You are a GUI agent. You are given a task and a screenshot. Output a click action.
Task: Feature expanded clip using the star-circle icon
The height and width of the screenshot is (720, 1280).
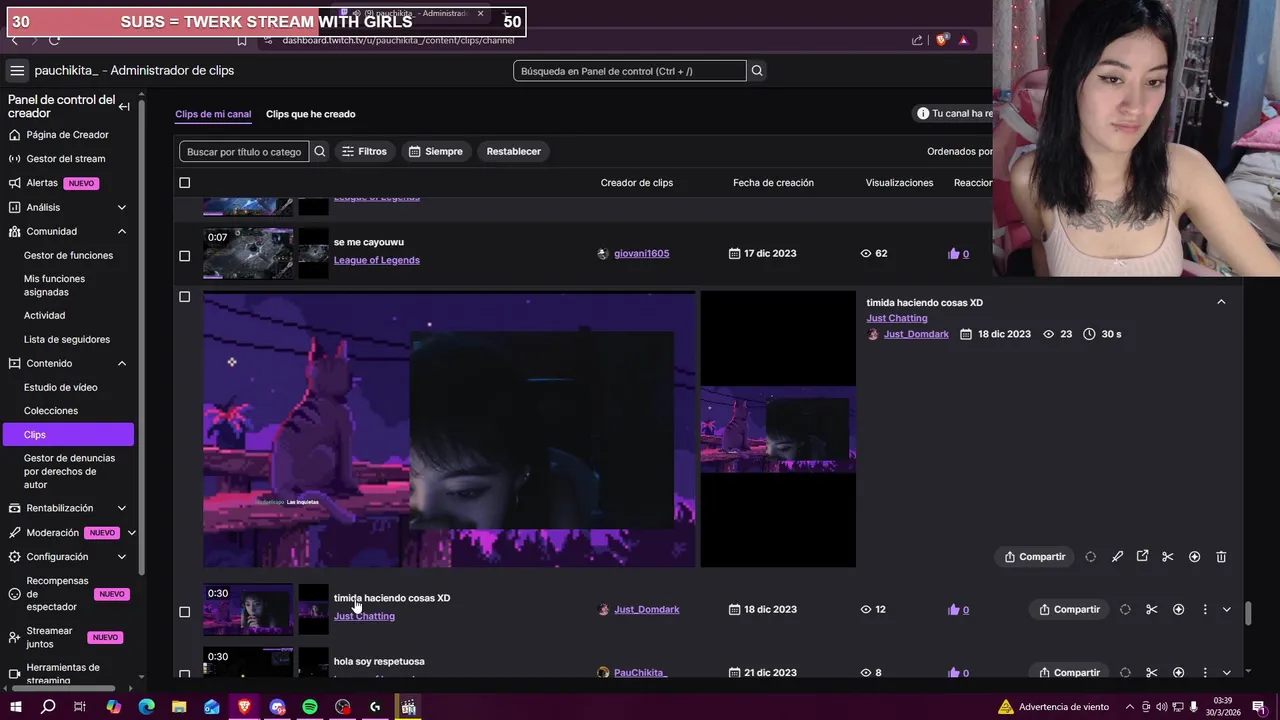(1194, 557)
